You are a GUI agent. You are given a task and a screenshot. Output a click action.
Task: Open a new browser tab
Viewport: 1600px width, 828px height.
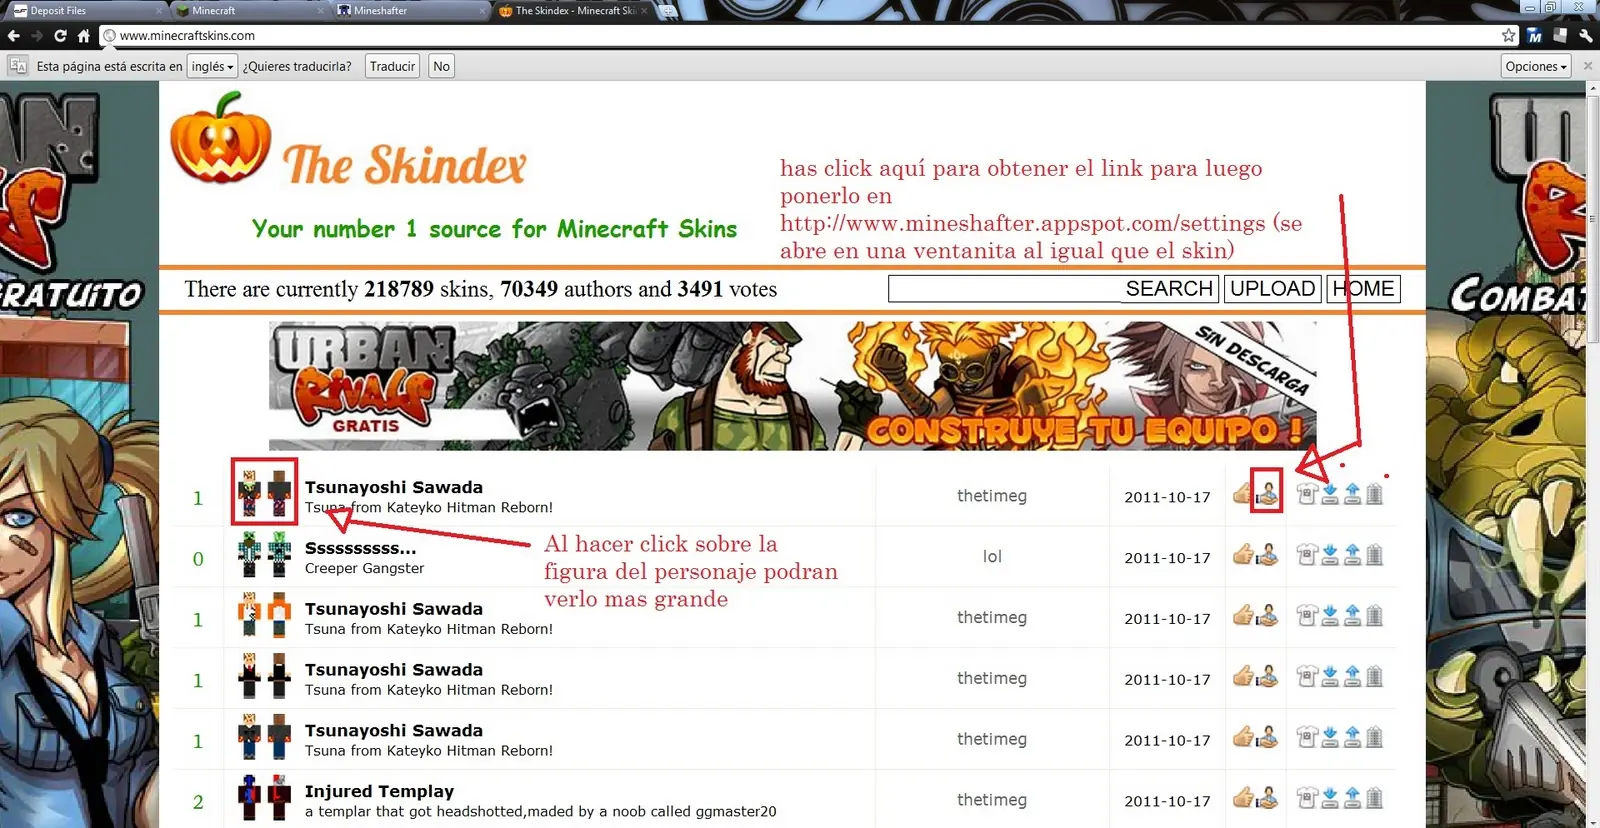(x=667, y=11)
